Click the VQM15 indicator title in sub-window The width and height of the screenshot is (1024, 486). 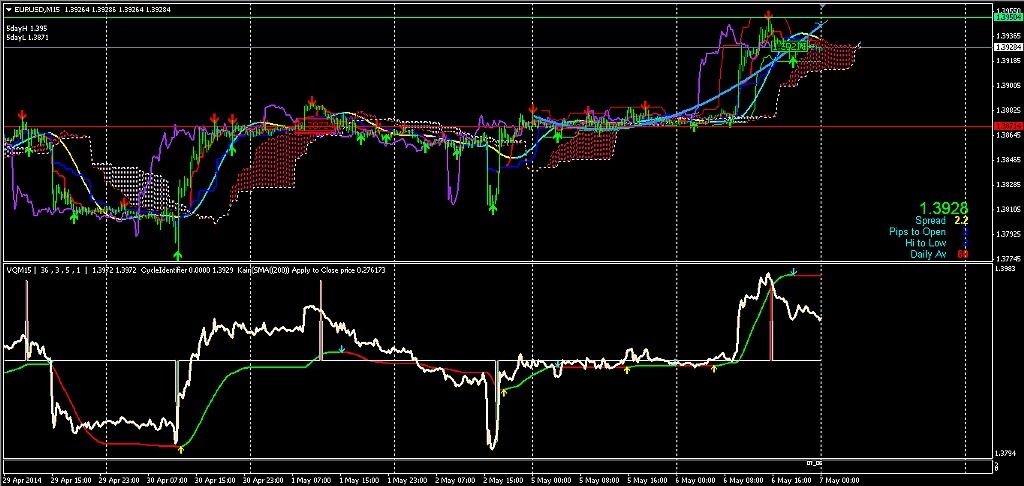pos(20,269)
